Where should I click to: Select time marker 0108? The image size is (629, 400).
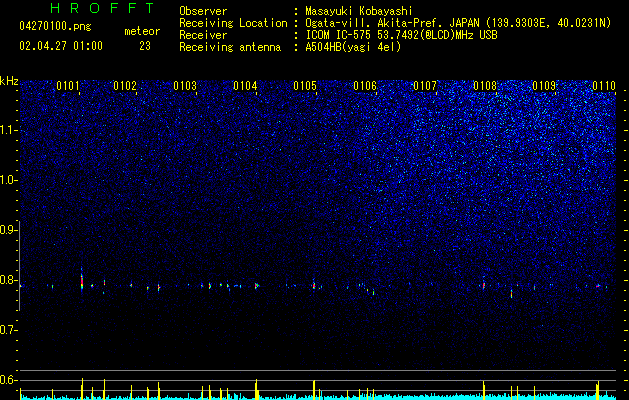point(485,86)
